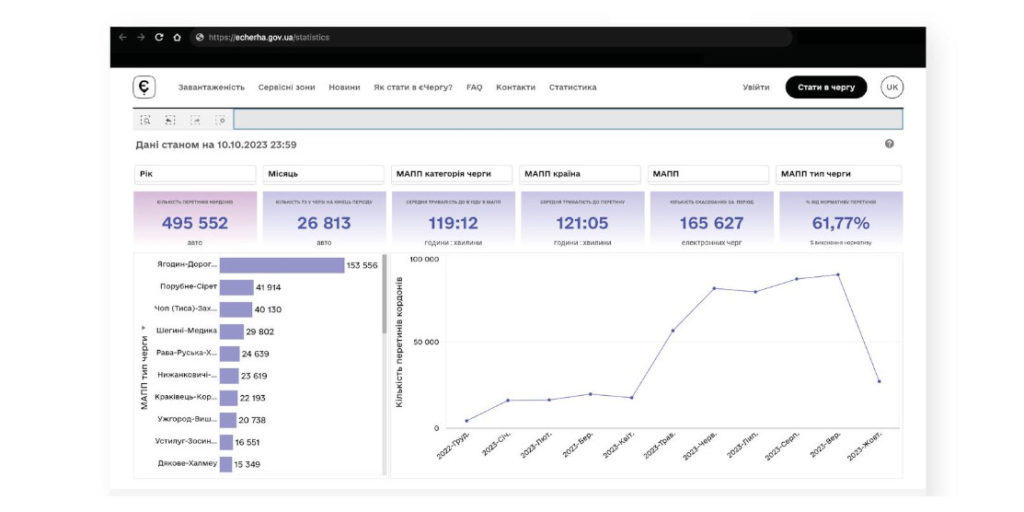This screenshot has width=1024, height=512.
Task: Open the МАПП категорія черги filter
Action: [453, 174]
